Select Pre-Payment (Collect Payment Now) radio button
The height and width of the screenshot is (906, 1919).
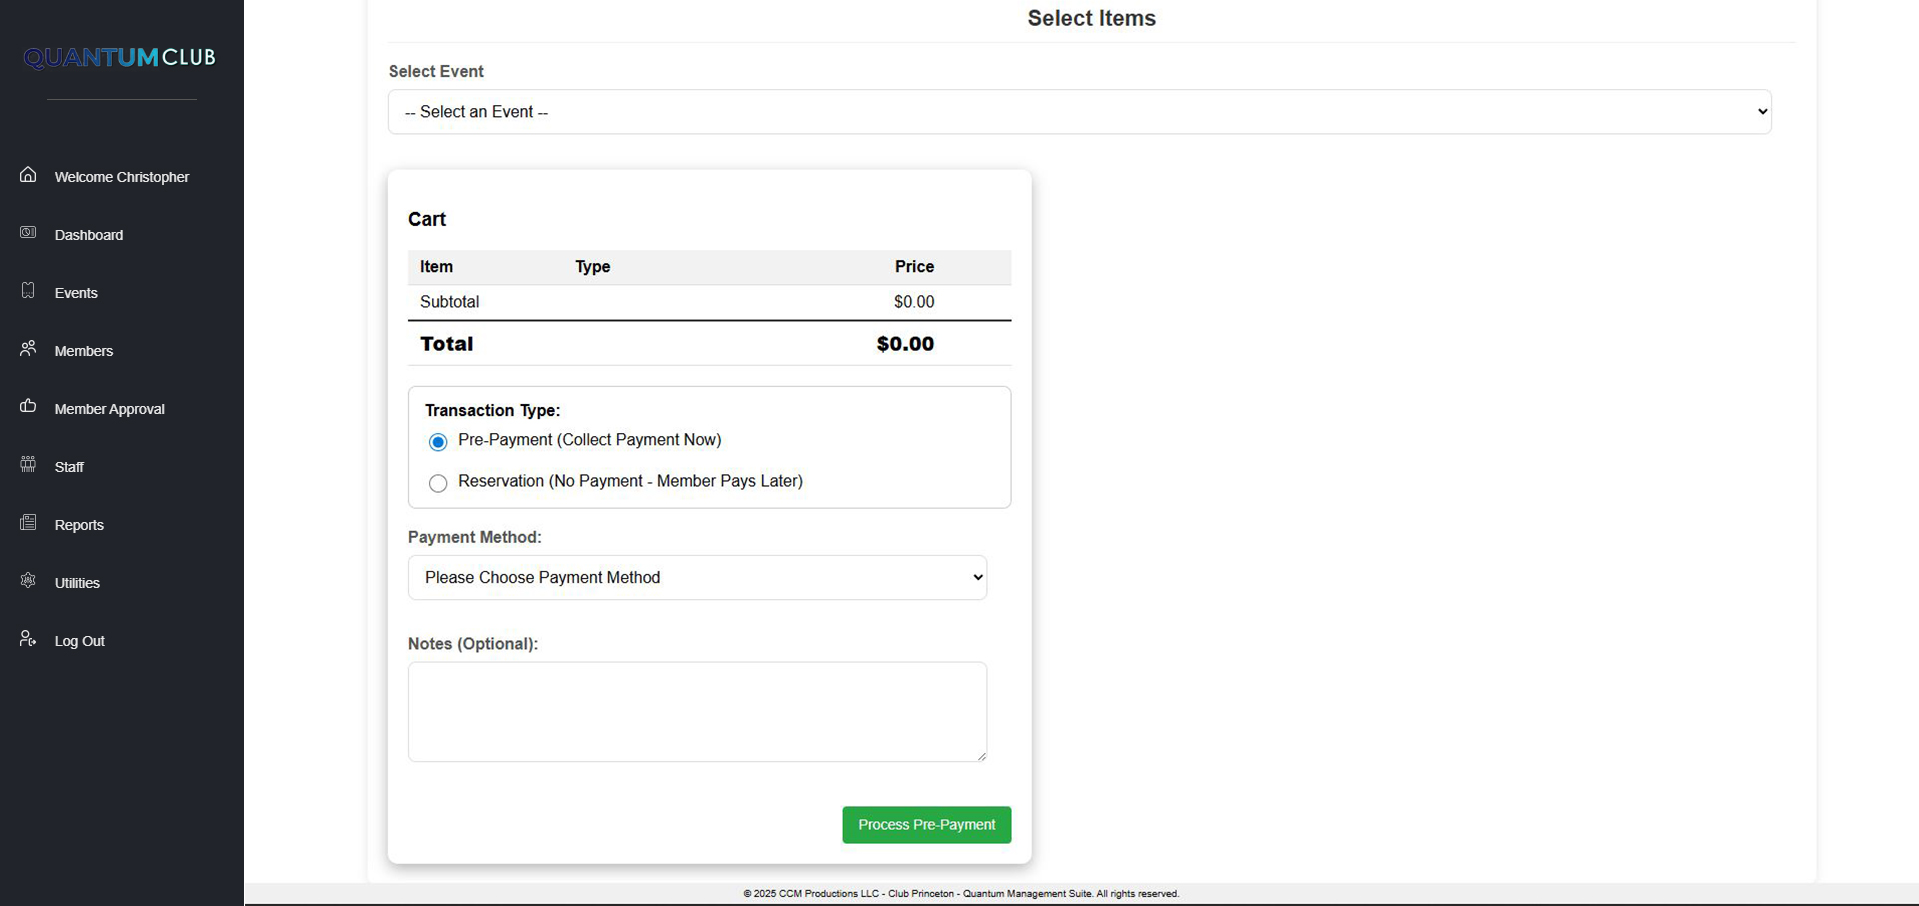(438, 442)
